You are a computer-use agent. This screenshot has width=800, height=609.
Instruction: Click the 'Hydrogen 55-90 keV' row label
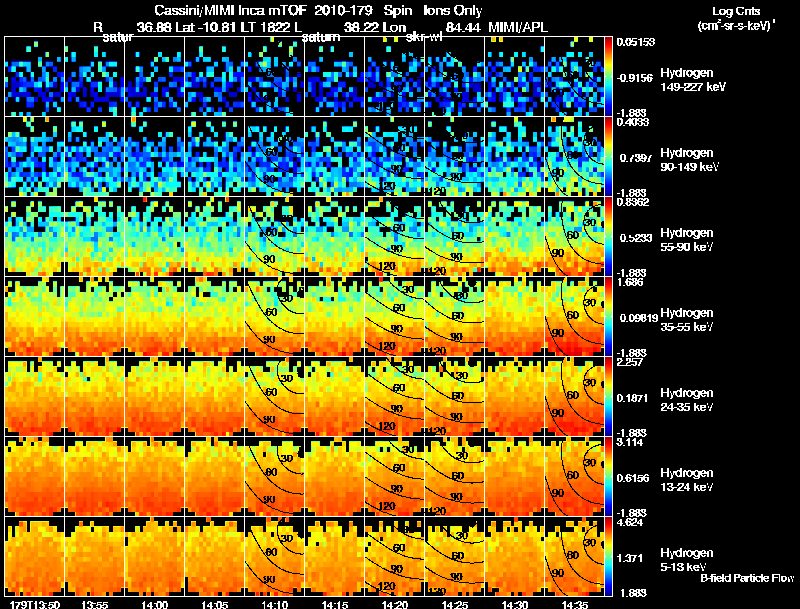point(687,240)
